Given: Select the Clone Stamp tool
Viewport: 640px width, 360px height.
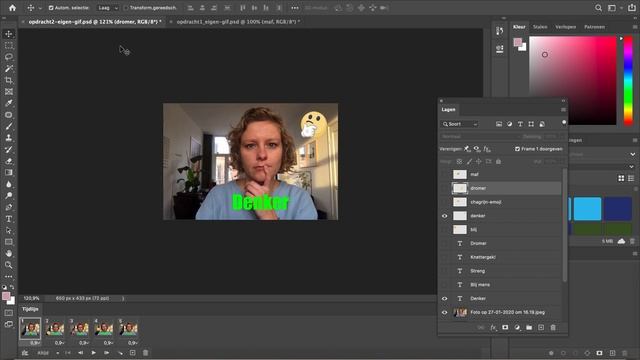Looking at the screenshot, I should click(x=9, y=138).
